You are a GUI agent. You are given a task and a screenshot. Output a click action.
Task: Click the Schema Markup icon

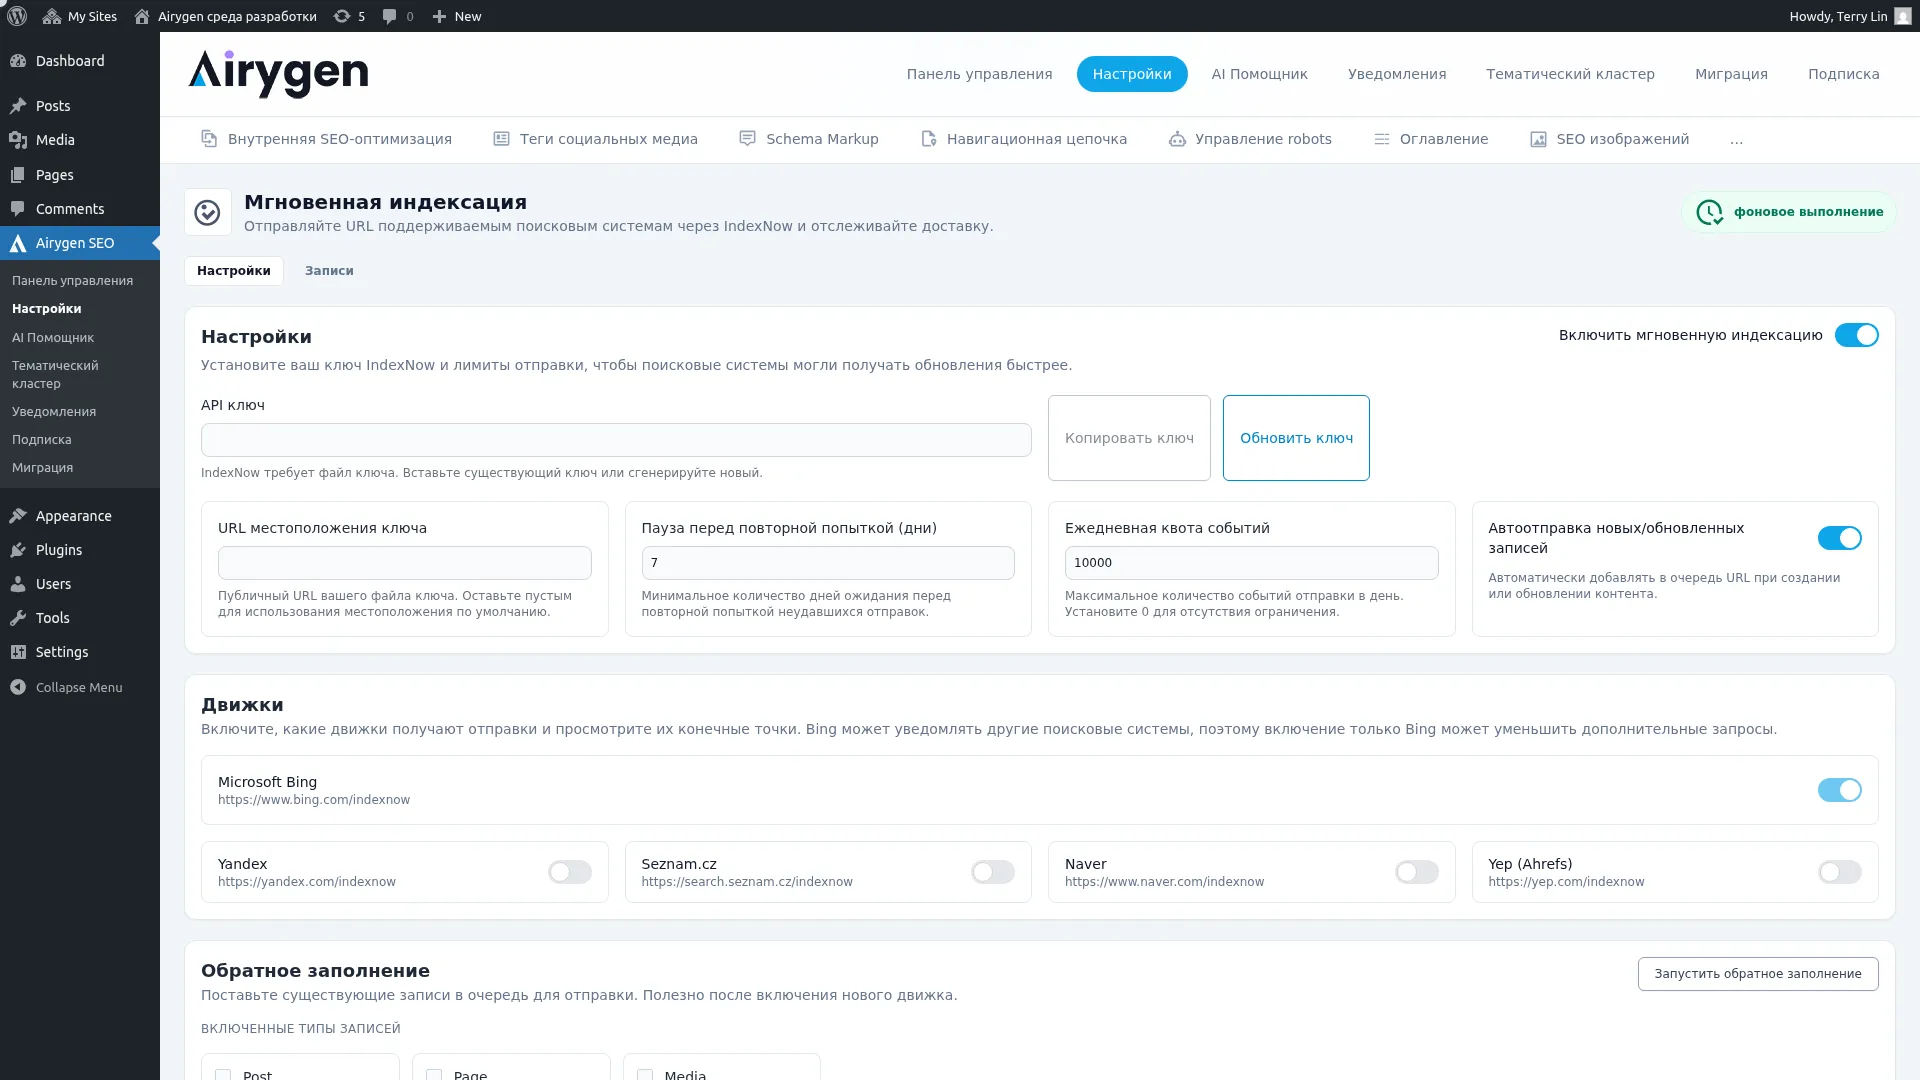point(747,139)
